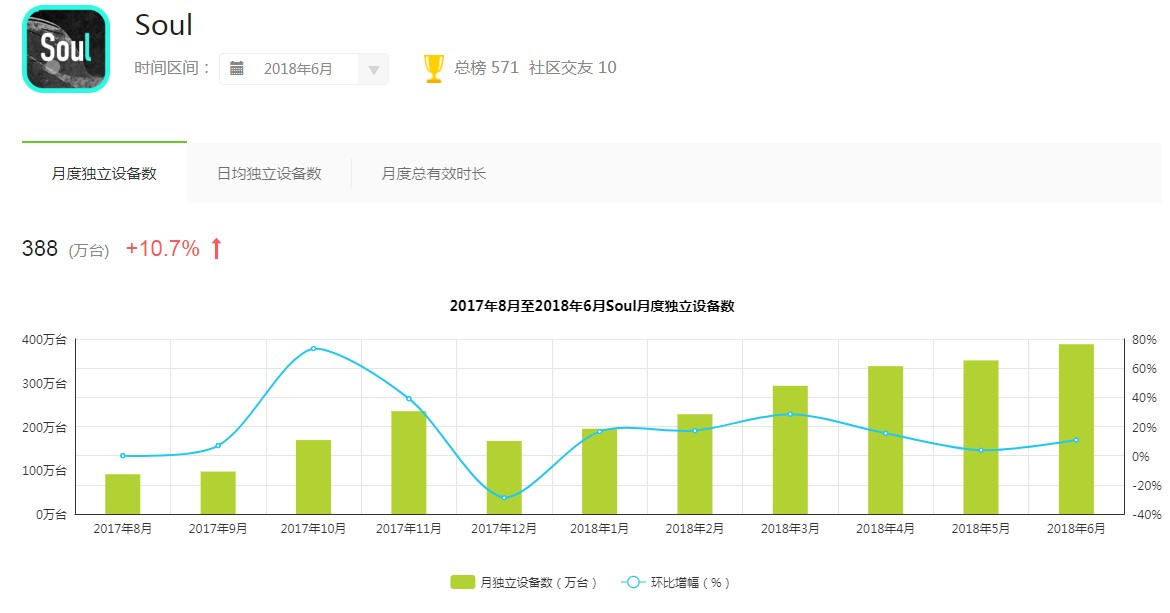
Task: Click the 2018年6月 green bar
Action: coord(1076,430)
